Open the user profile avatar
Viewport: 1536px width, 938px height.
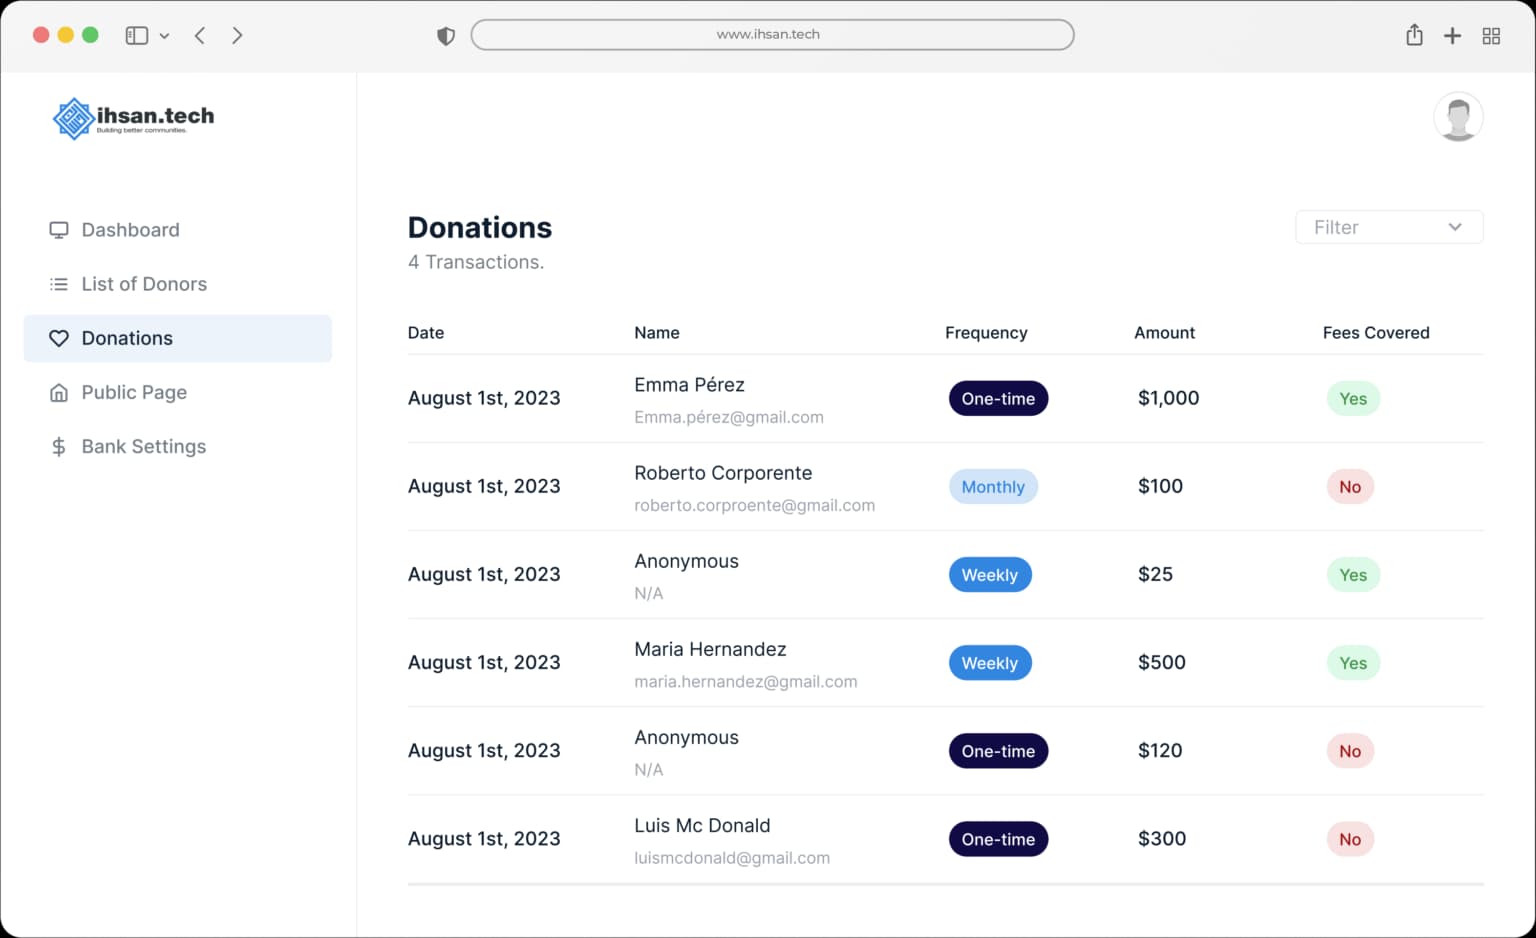1457,117
